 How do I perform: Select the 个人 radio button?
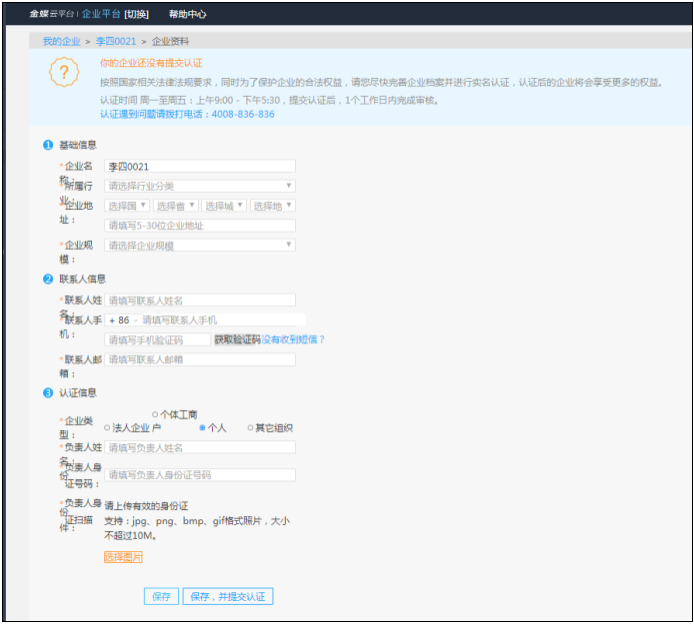202,428
